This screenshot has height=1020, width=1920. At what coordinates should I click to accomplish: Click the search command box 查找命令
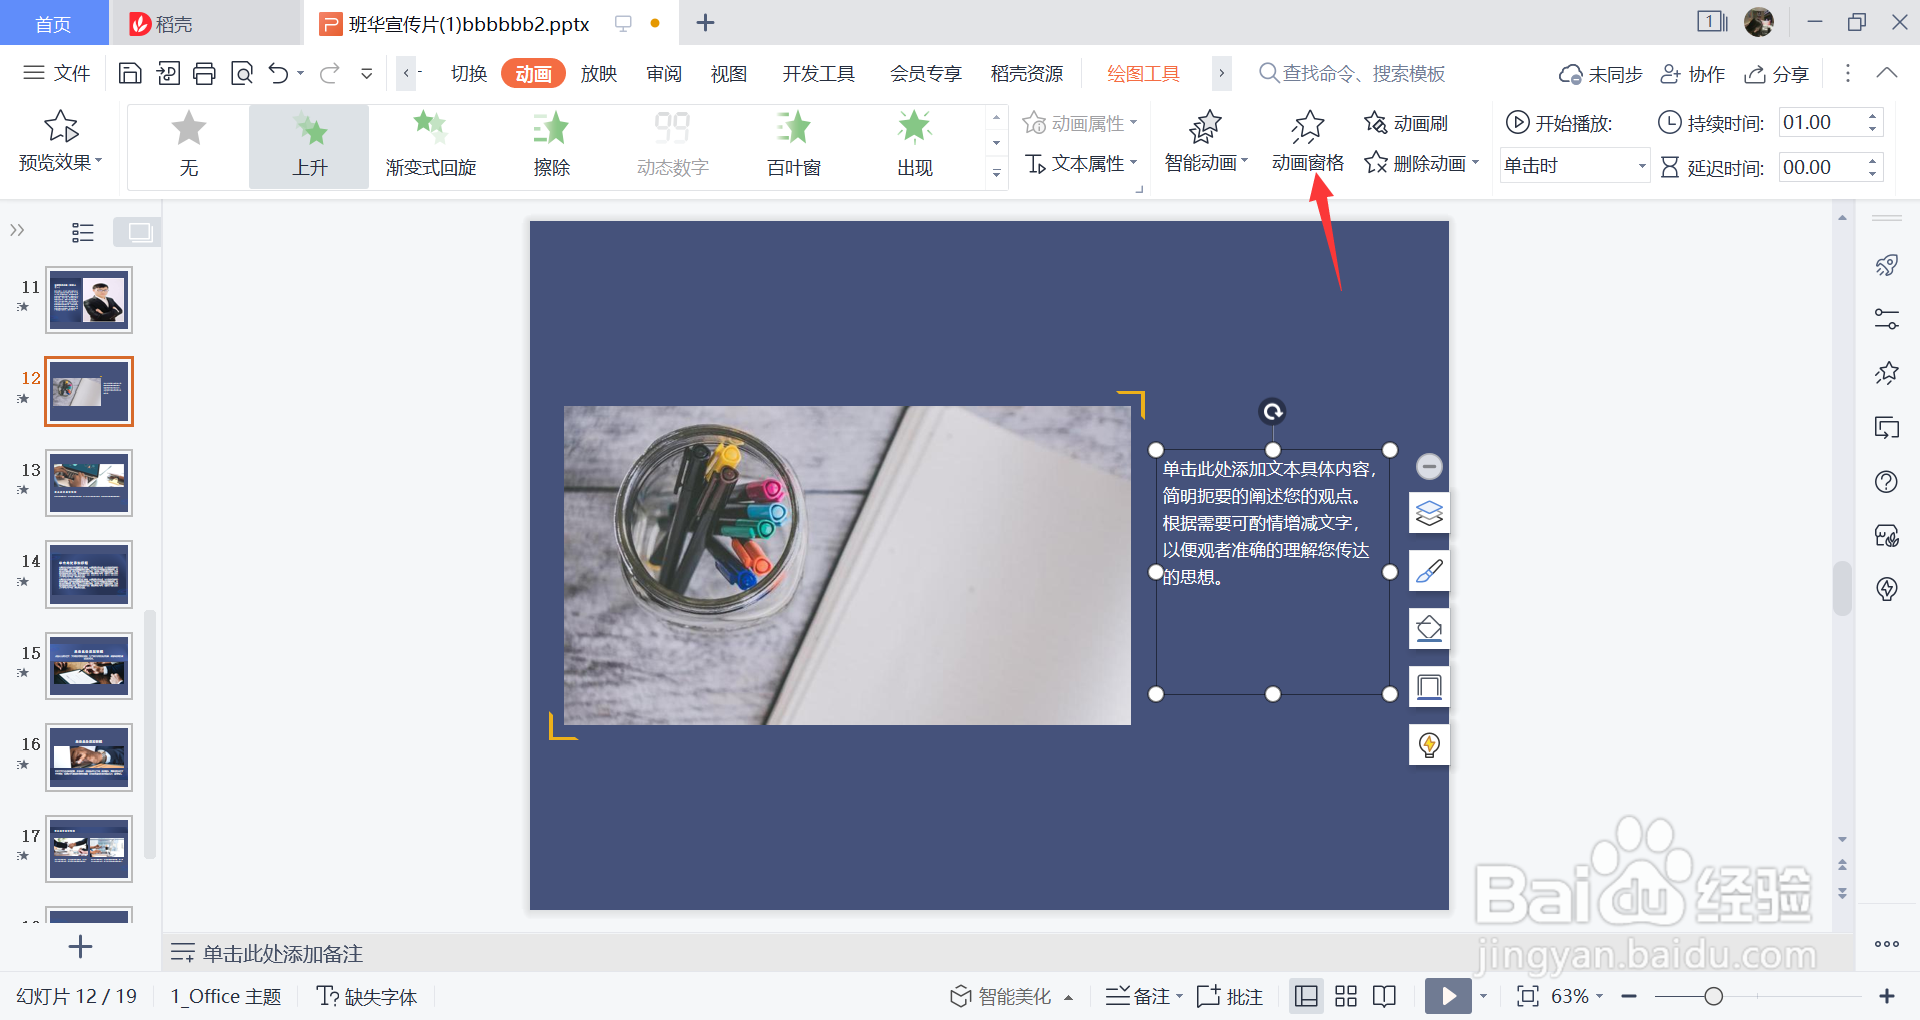pos(1352,73)
